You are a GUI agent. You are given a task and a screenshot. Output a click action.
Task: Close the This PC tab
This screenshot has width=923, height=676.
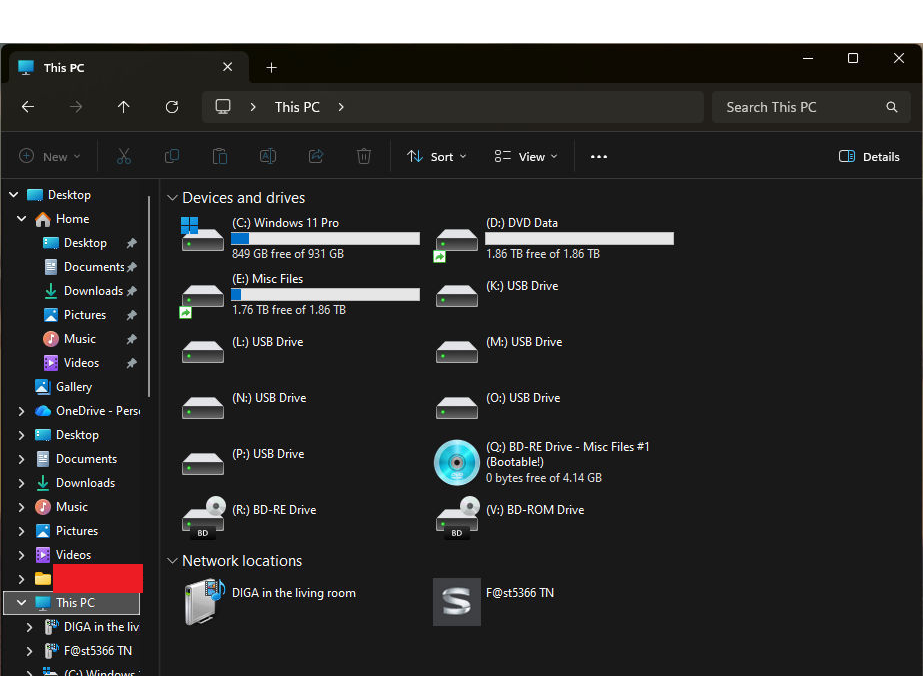[228, 67]
